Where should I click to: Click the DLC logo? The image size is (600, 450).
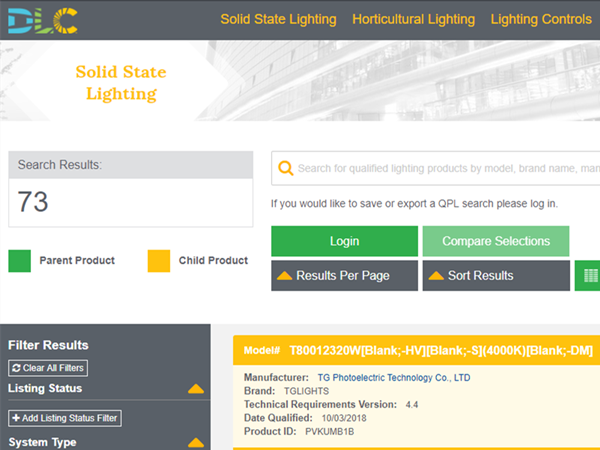[42, 21]
